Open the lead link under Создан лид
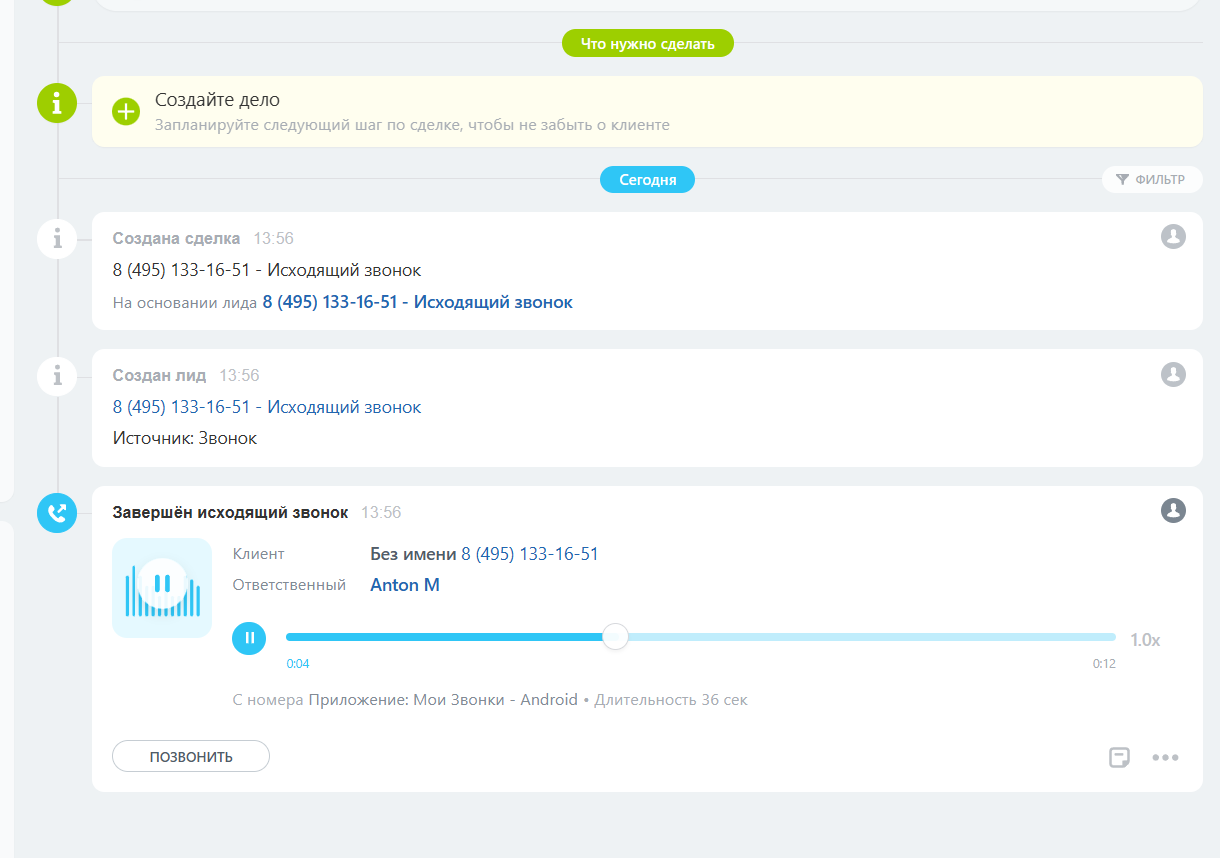This screenshot has height=858, width=1220. 267,407
